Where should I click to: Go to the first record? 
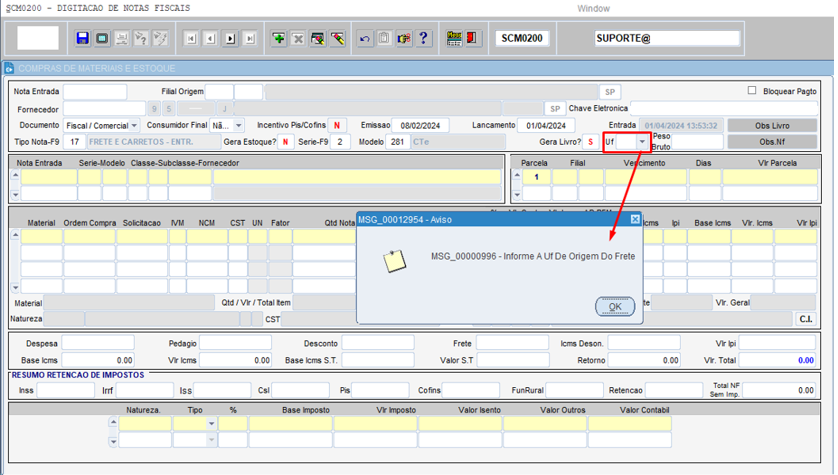(191, 38)
